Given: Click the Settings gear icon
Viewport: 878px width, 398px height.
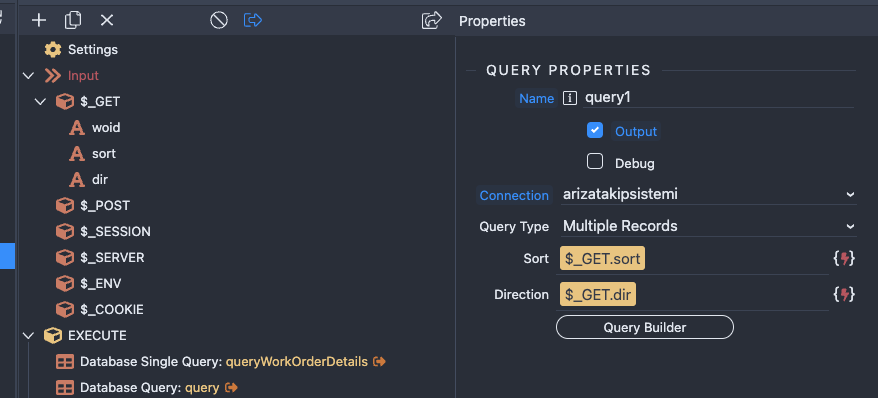Looking at the screenshot, I should pyautogui.click(x=53, y=50).
